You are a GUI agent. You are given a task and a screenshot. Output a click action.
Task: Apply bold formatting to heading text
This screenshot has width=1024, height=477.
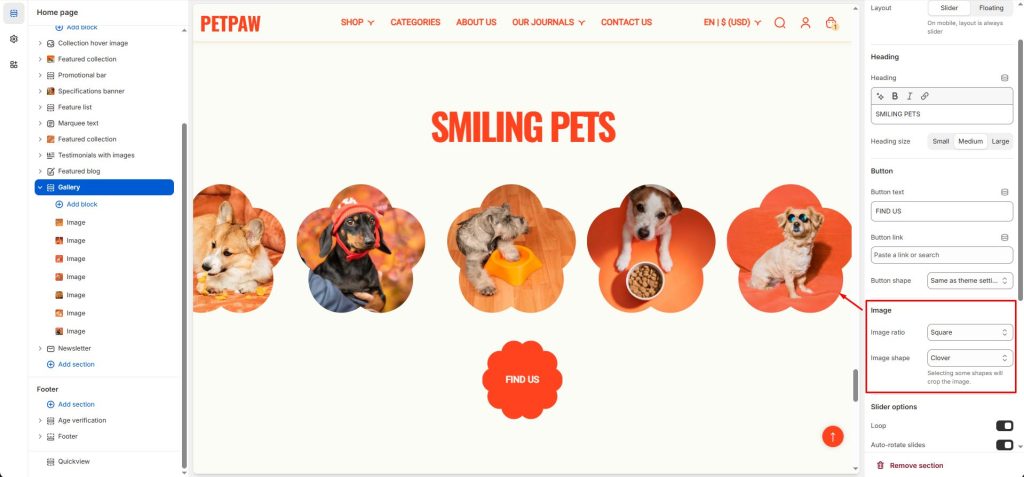895,96
